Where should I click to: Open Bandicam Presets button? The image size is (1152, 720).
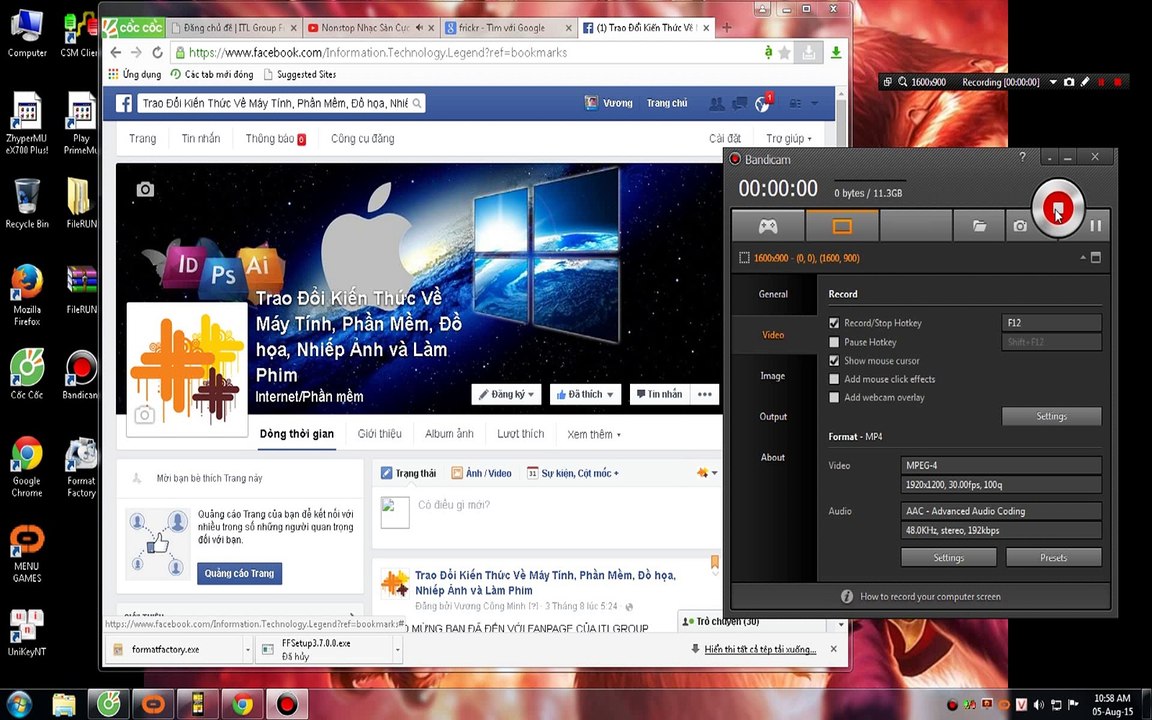[x=1054, y=558]
